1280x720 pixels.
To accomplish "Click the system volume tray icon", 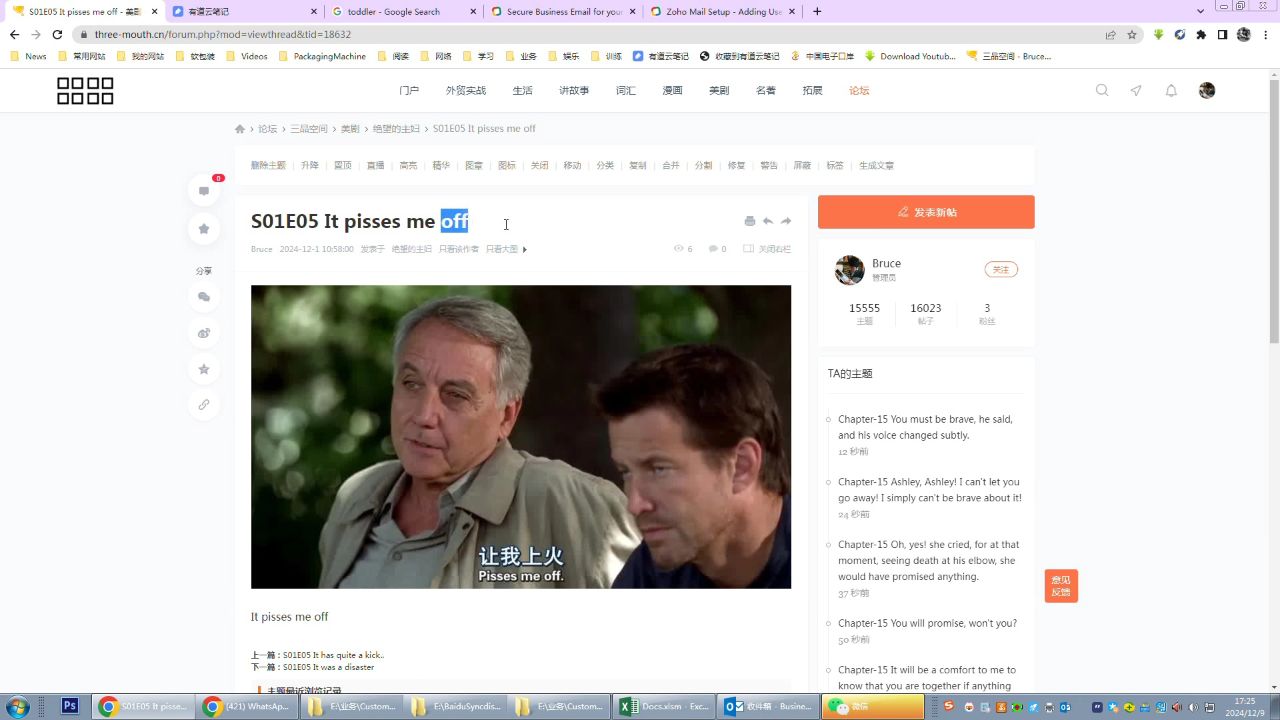I will tap(1194, 707).
